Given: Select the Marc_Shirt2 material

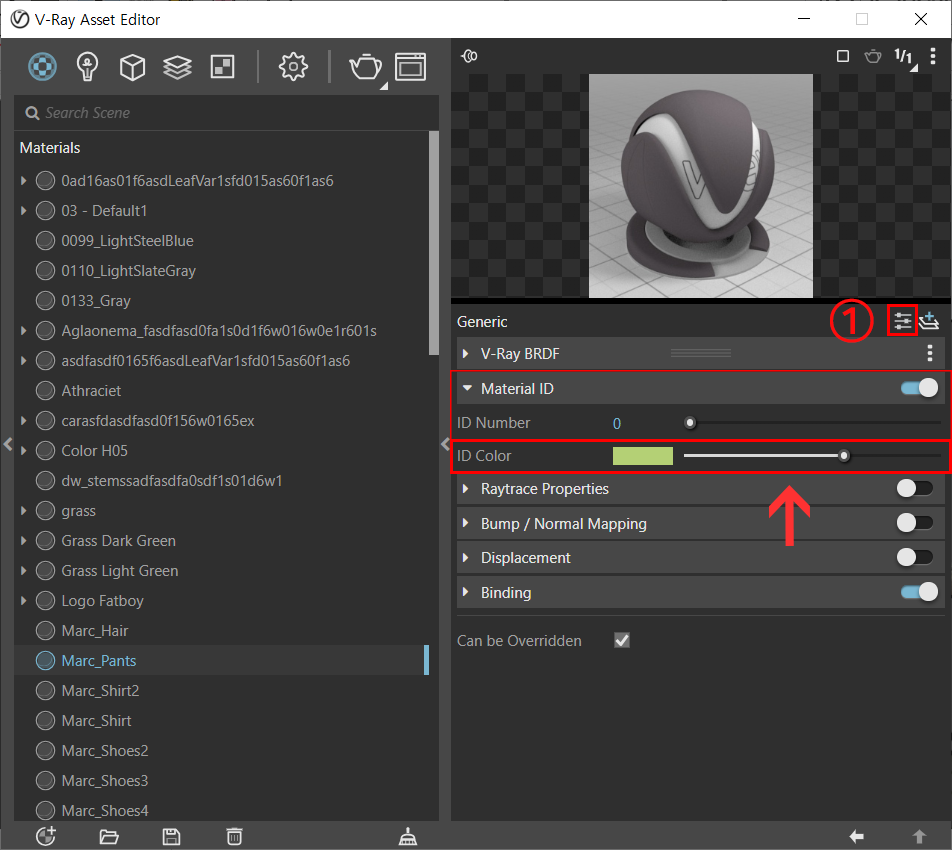Looking at the screenshot, I should [x=221, y=690].
